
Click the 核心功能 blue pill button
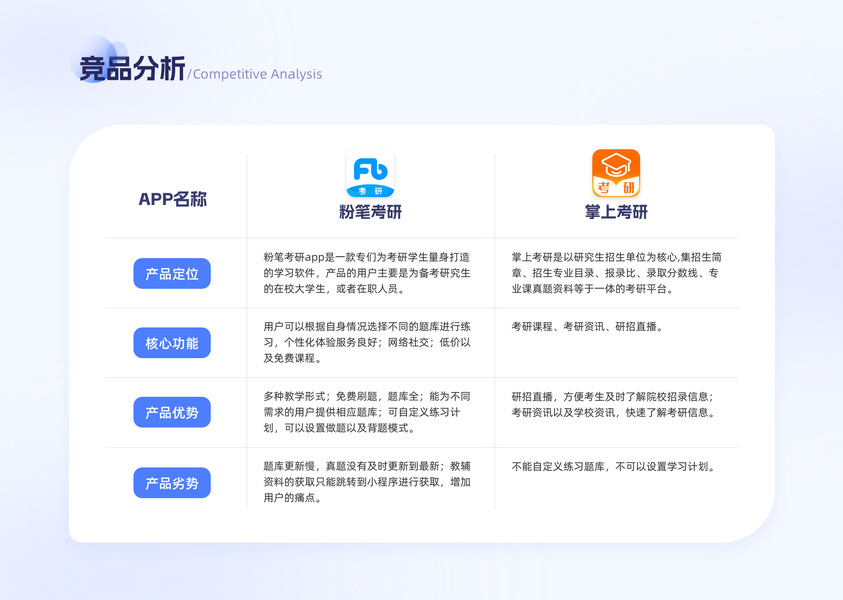(172, 343)
